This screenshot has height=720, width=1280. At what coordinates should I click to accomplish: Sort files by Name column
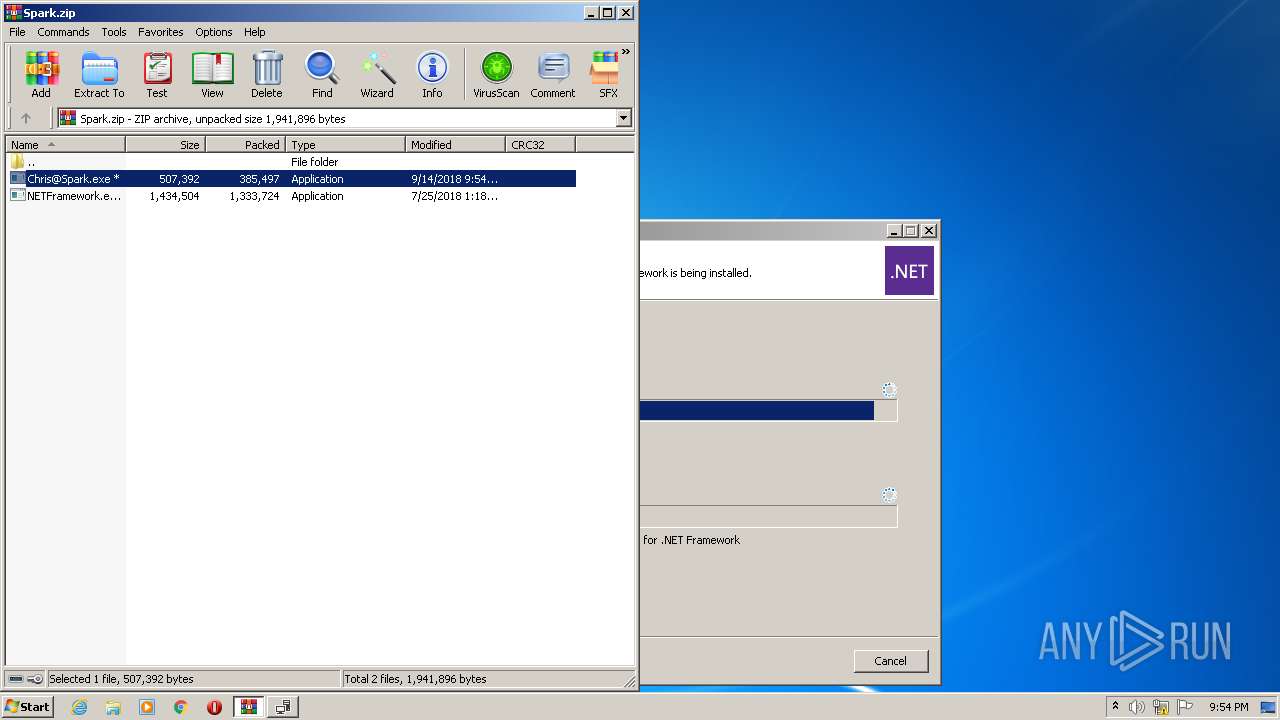point(66,145)
